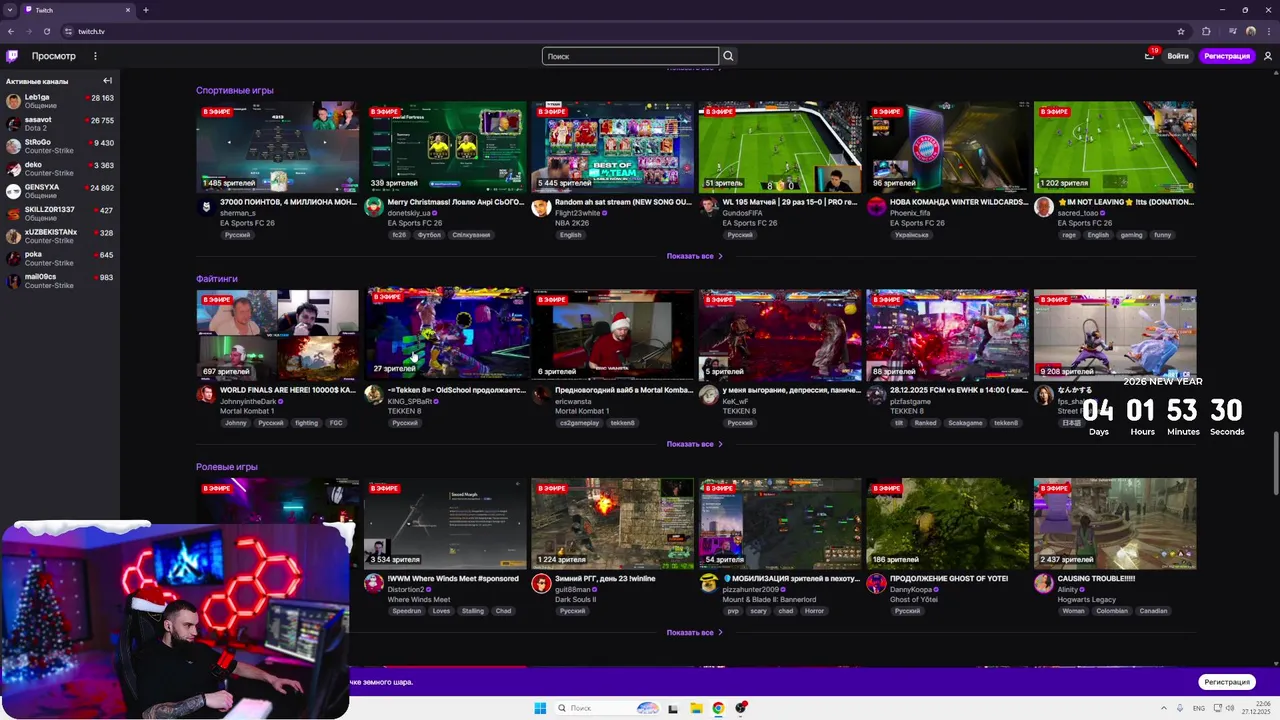
Task: Open sasavot Dota 2 channel in sidebar
Action: [60, 124]
